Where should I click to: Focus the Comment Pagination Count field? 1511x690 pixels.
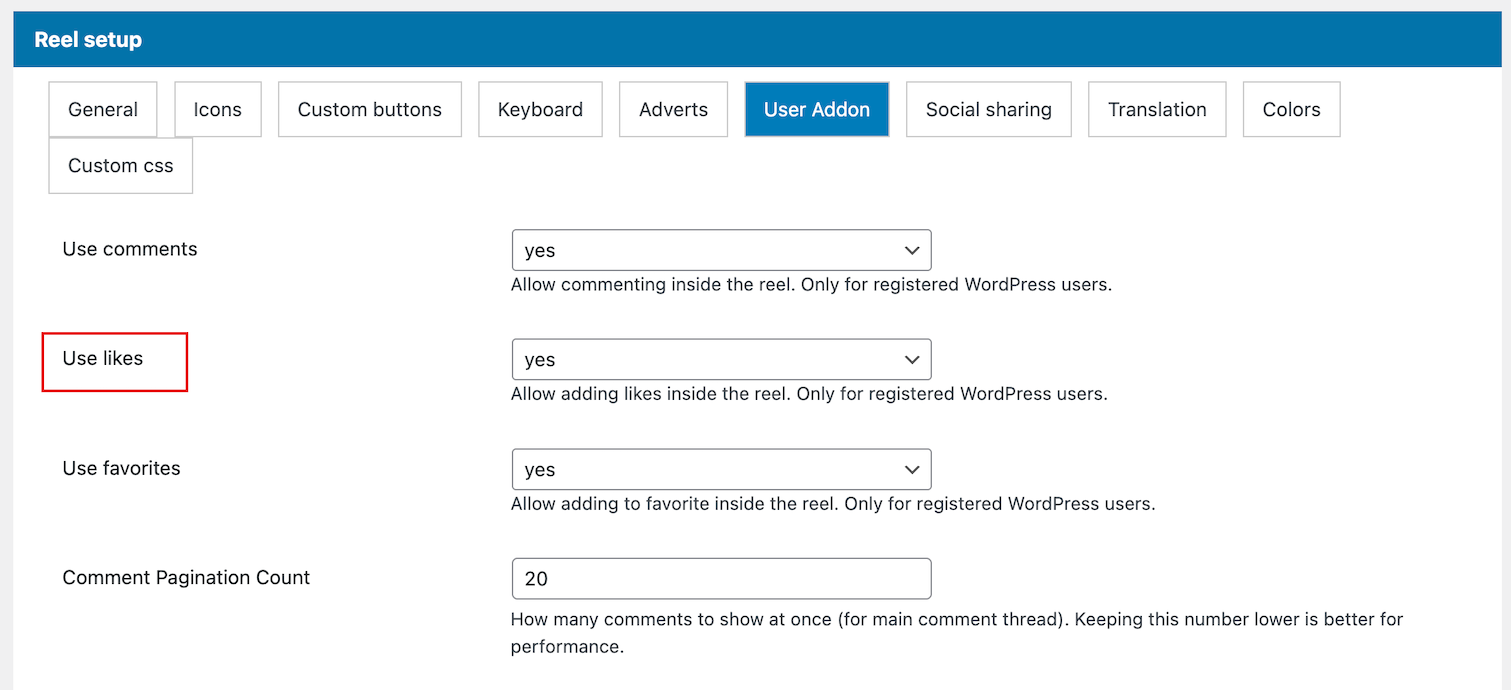click(x=721, y=579)
